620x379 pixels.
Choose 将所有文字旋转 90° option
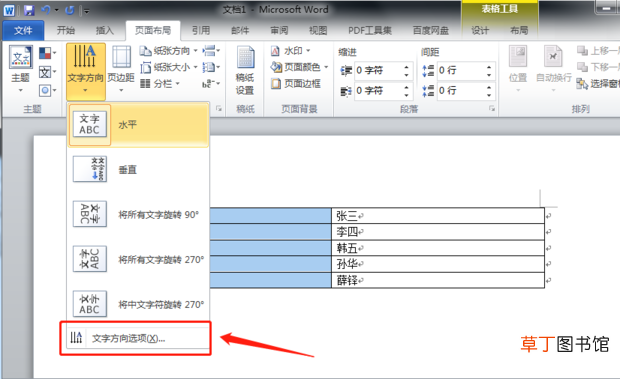tap(138, 215)
